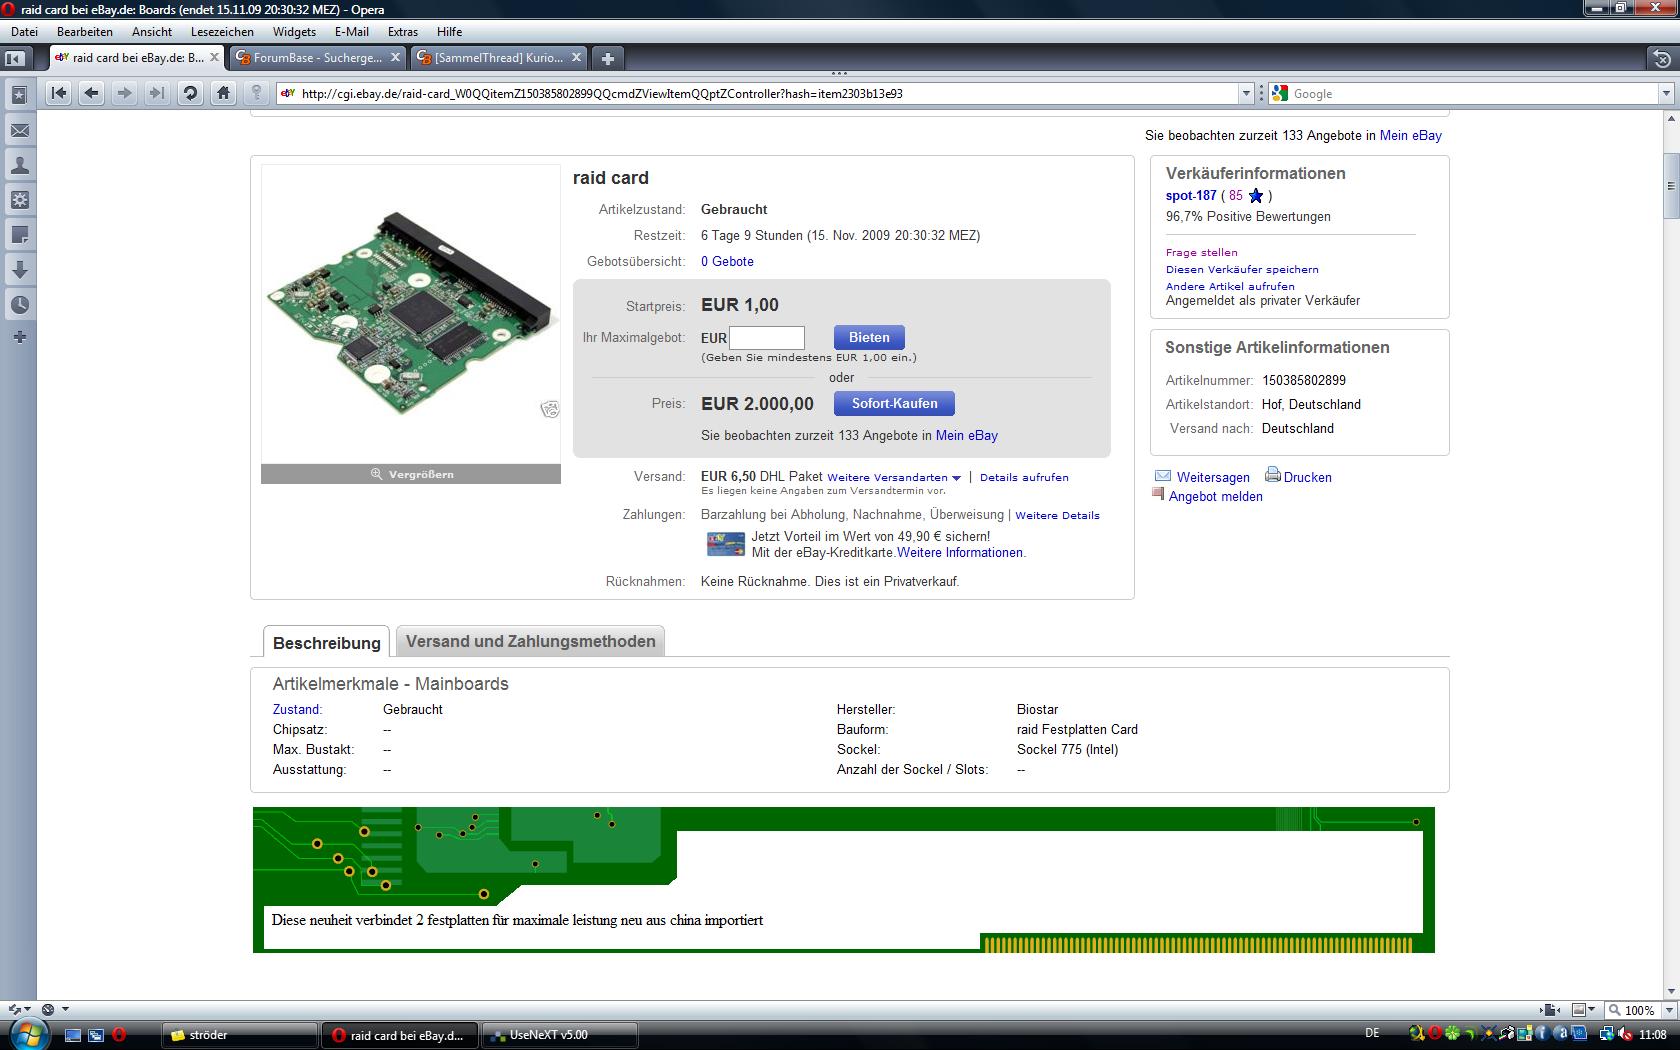Close the SammelThread tab
1680x1050 pixels.
point(578,57)
